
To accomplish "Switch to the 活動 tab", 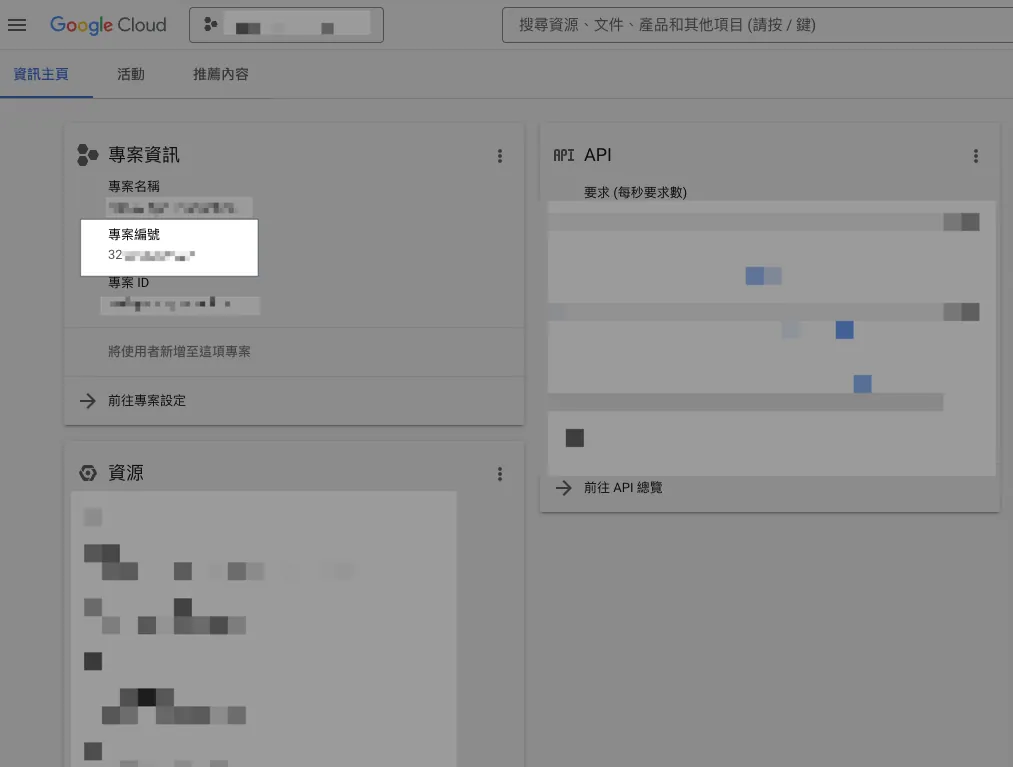I will coord(131,74).
